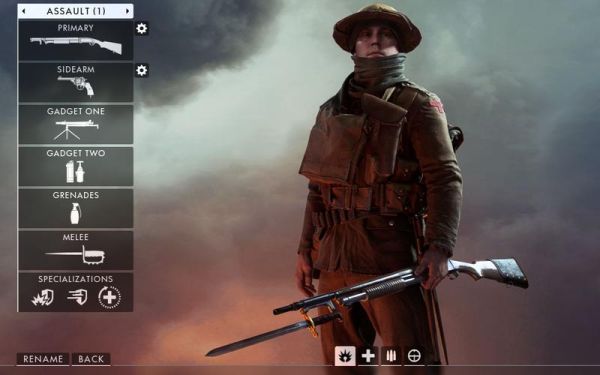Click the PRIMARY label text
Viewport: 600px width, 375px height.
click(75, 28)
